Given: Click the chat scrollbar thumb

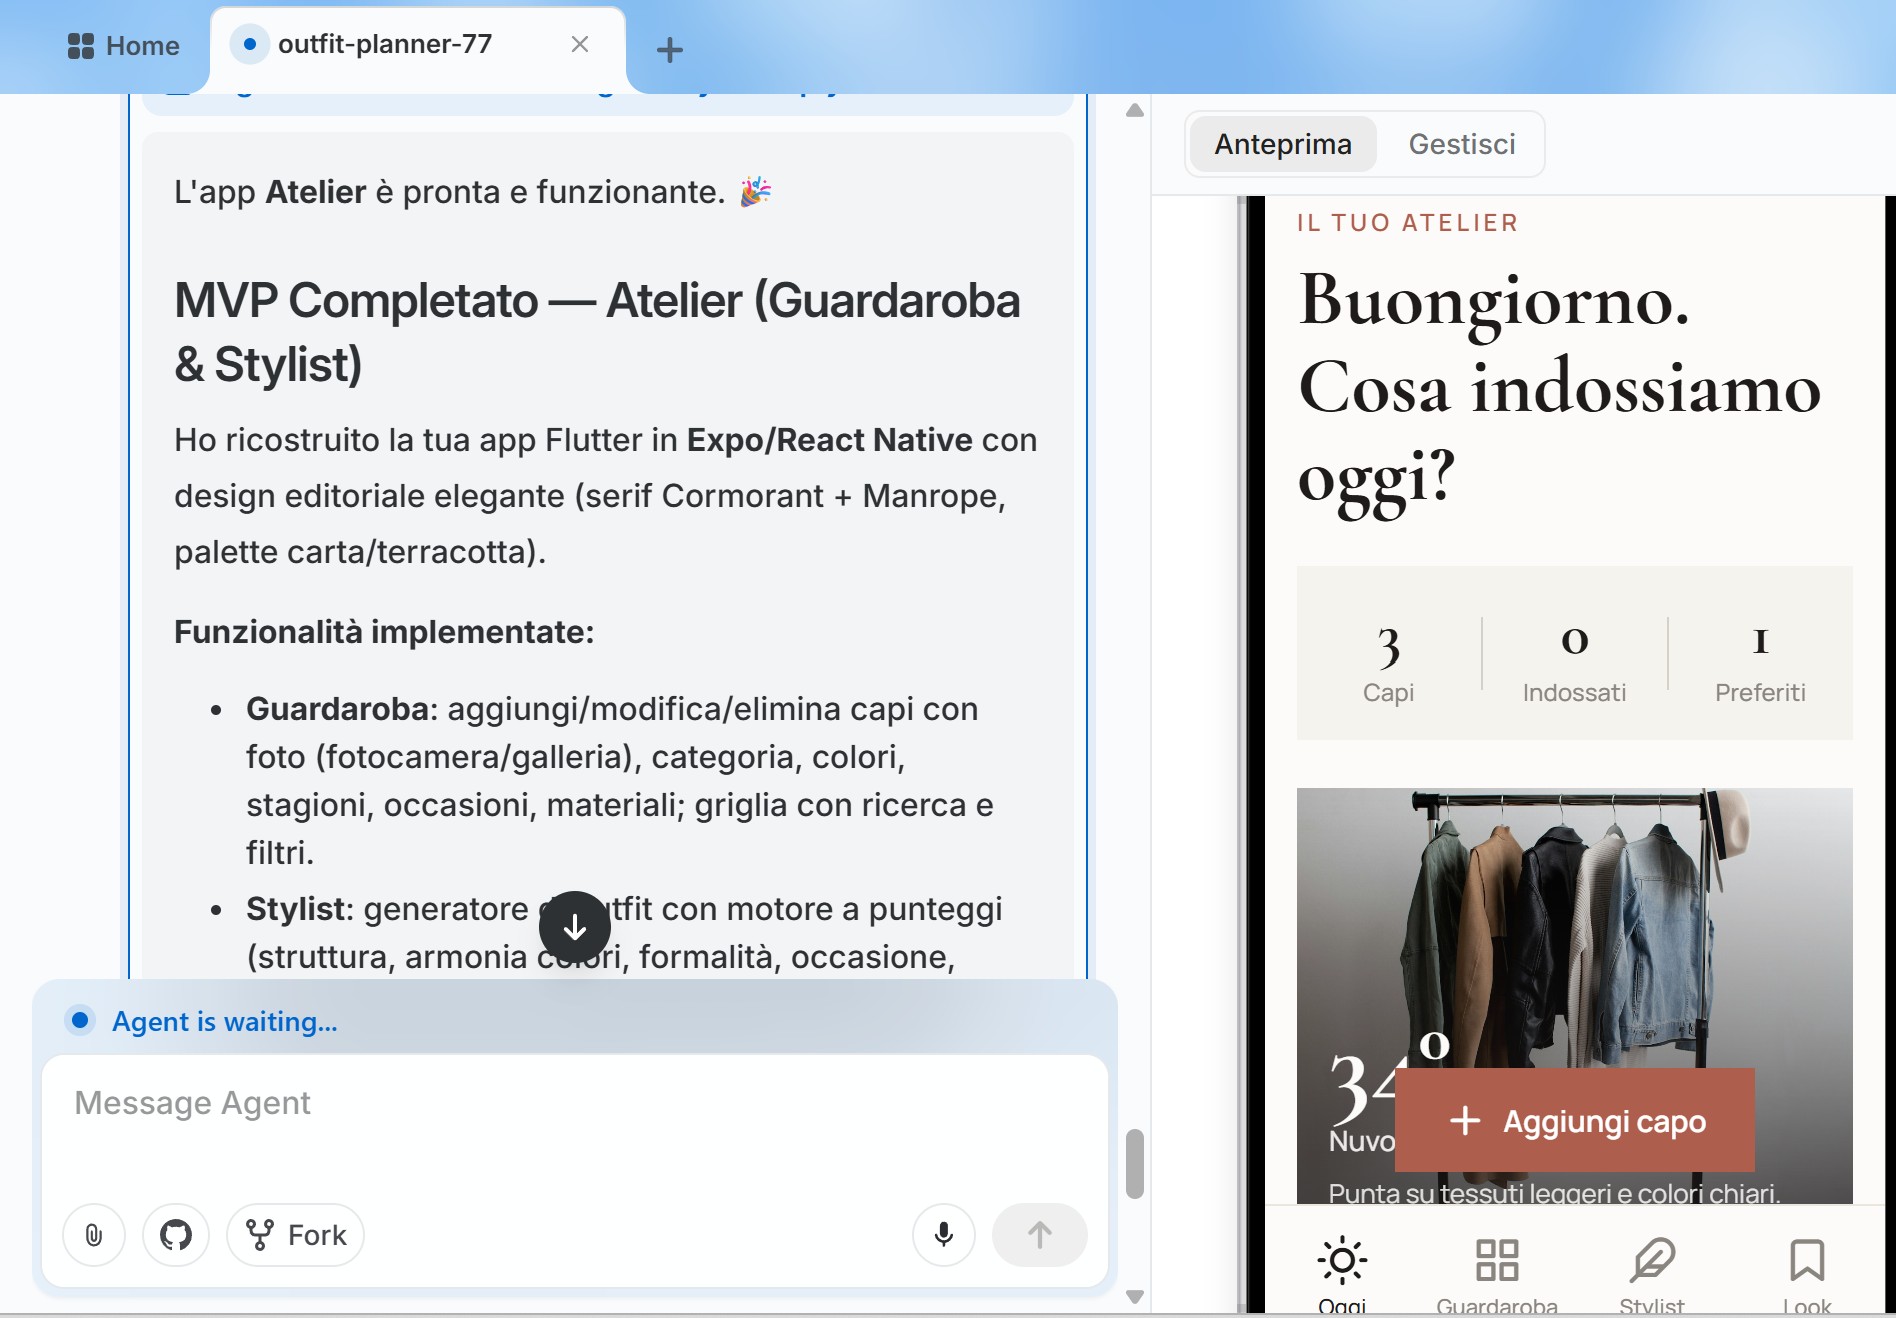Looking at the screenshot, I should tap(1134, 1163).
